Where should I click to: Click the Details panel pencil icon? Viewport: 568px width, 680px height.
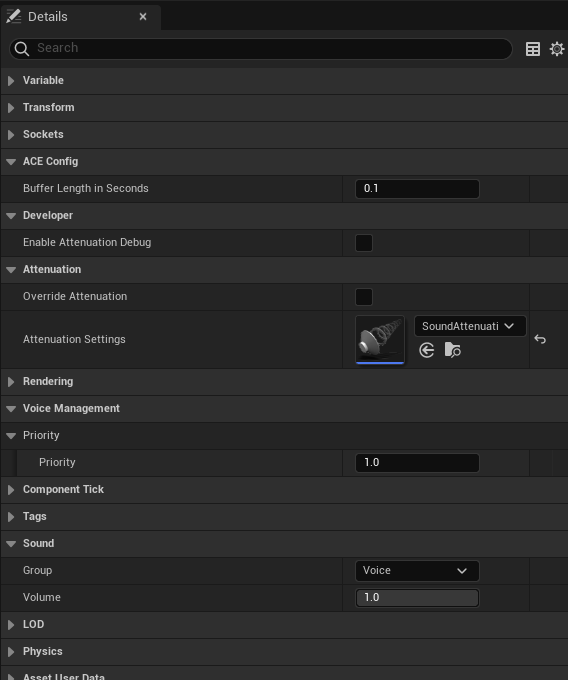click(x=13, y=16)
